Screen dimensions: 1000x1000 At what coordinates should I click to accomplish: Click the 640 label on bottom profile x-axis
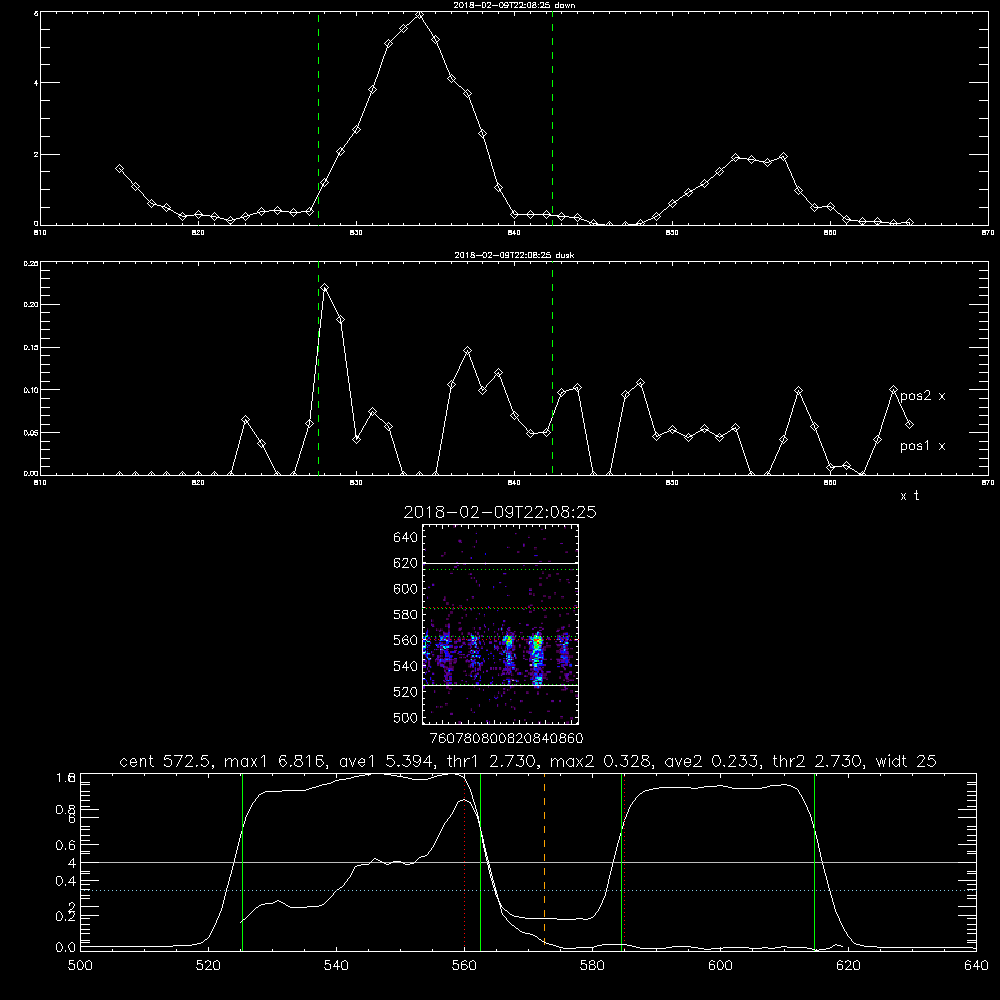pyautogui.click(x=976, y=966)
